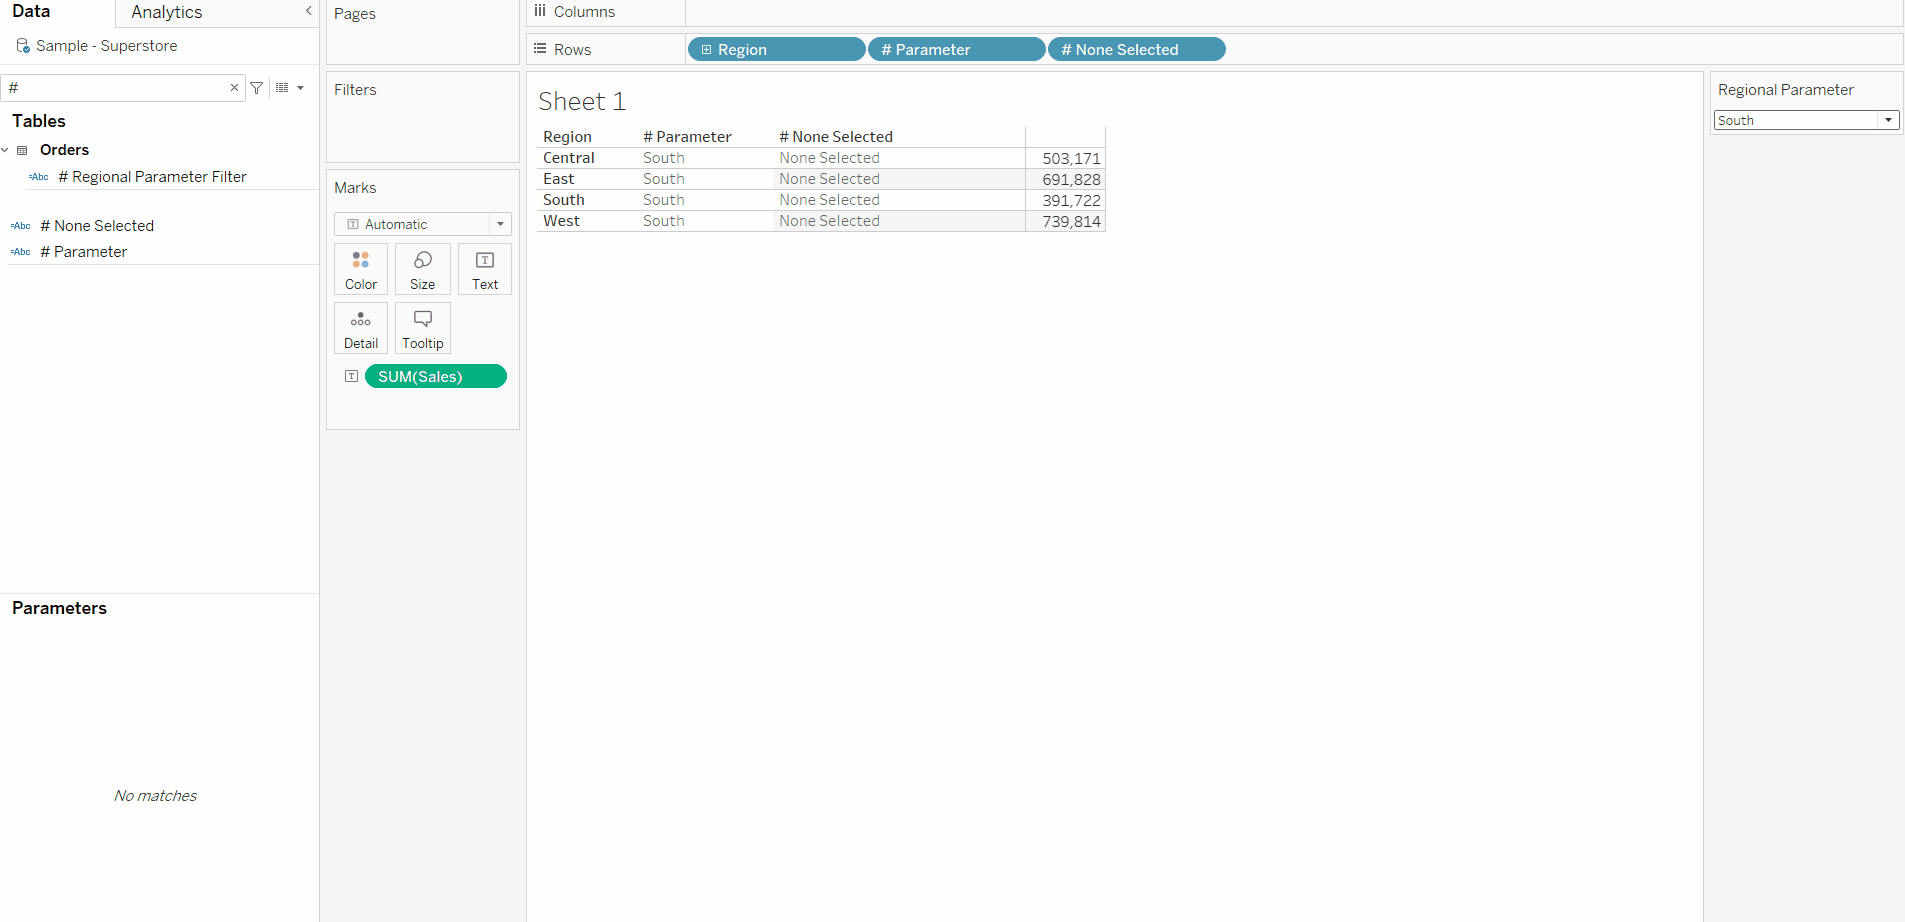Click the Sample - Superstore data source icon
1905x922 pixels.
[x=20, y=45]
